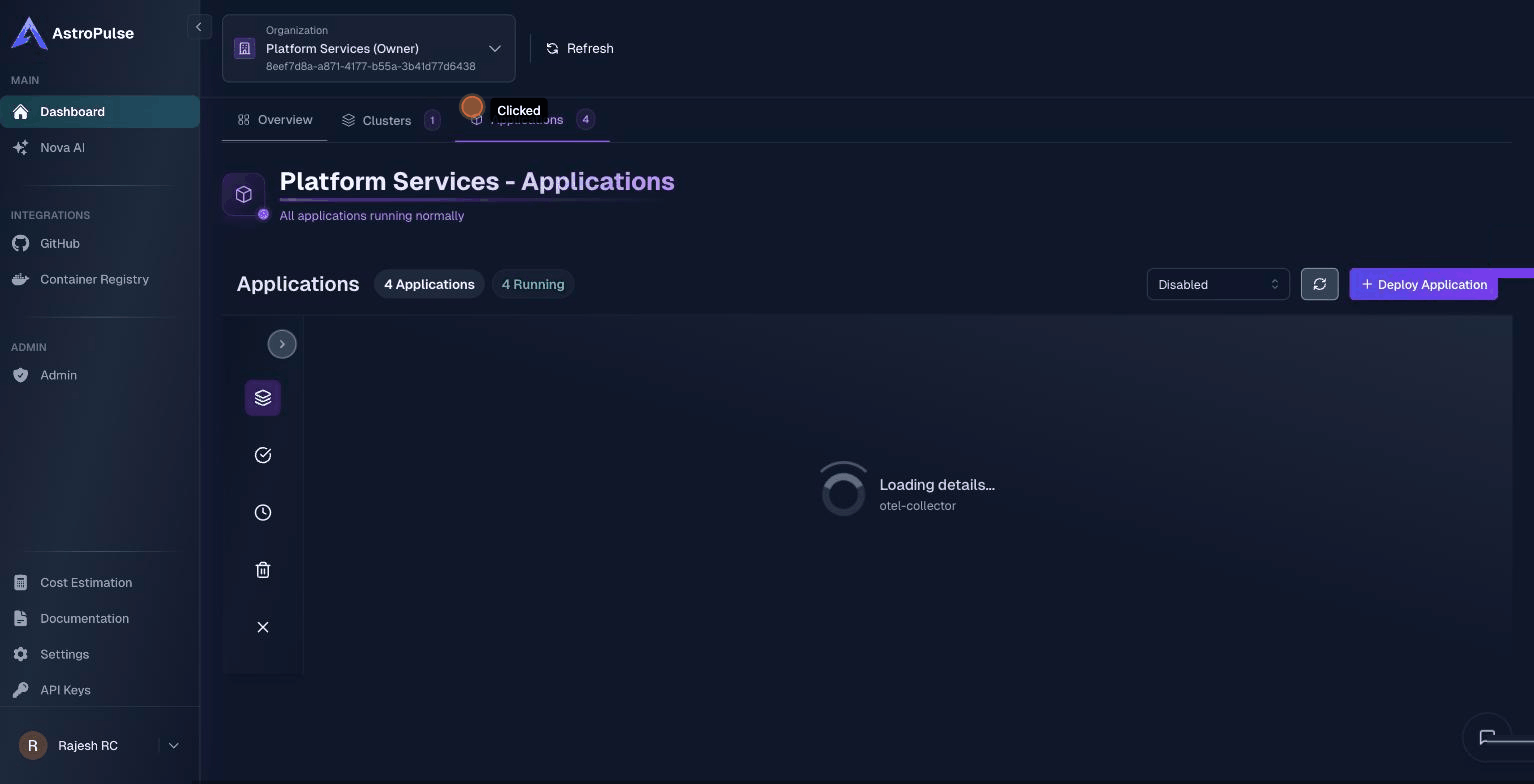Click the 'otel-collector' loading label
Viewport: 1534px width, 784px height.
pyautogui.click(x=918, y=505)
